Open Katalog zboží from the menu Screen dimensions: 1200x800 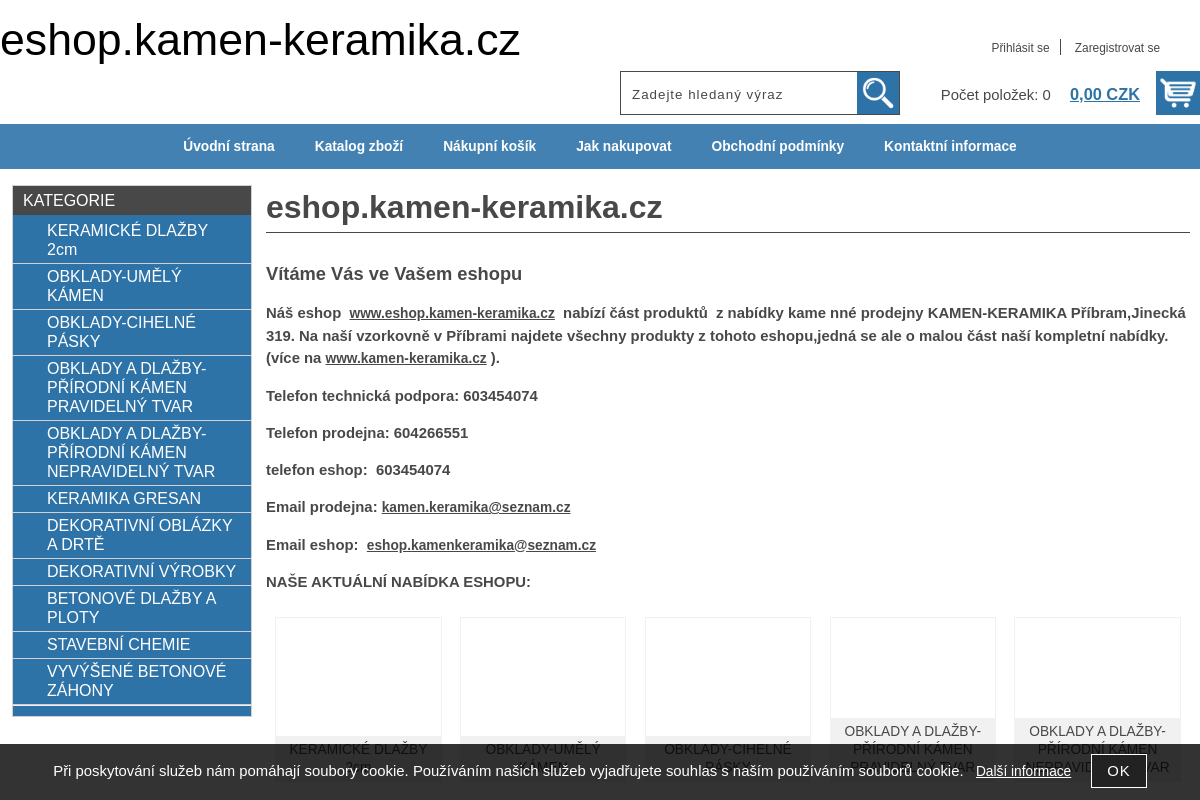pos(359,146)
